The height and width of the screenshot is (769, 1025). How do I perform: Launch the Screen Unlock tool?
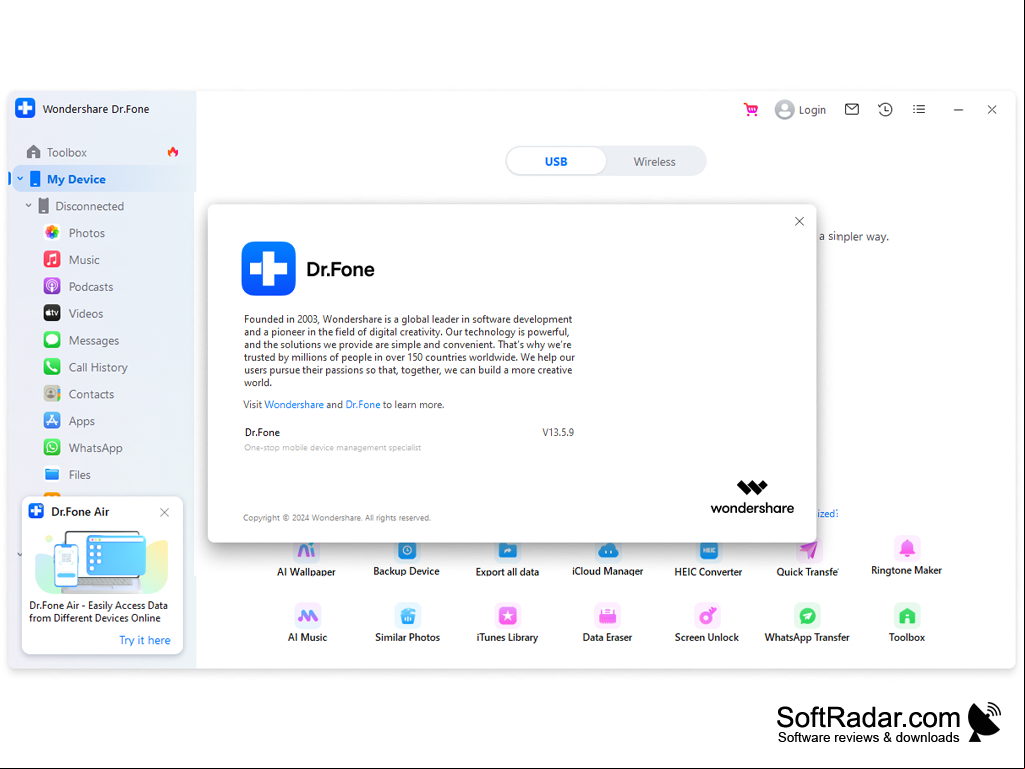pos(707,624)
